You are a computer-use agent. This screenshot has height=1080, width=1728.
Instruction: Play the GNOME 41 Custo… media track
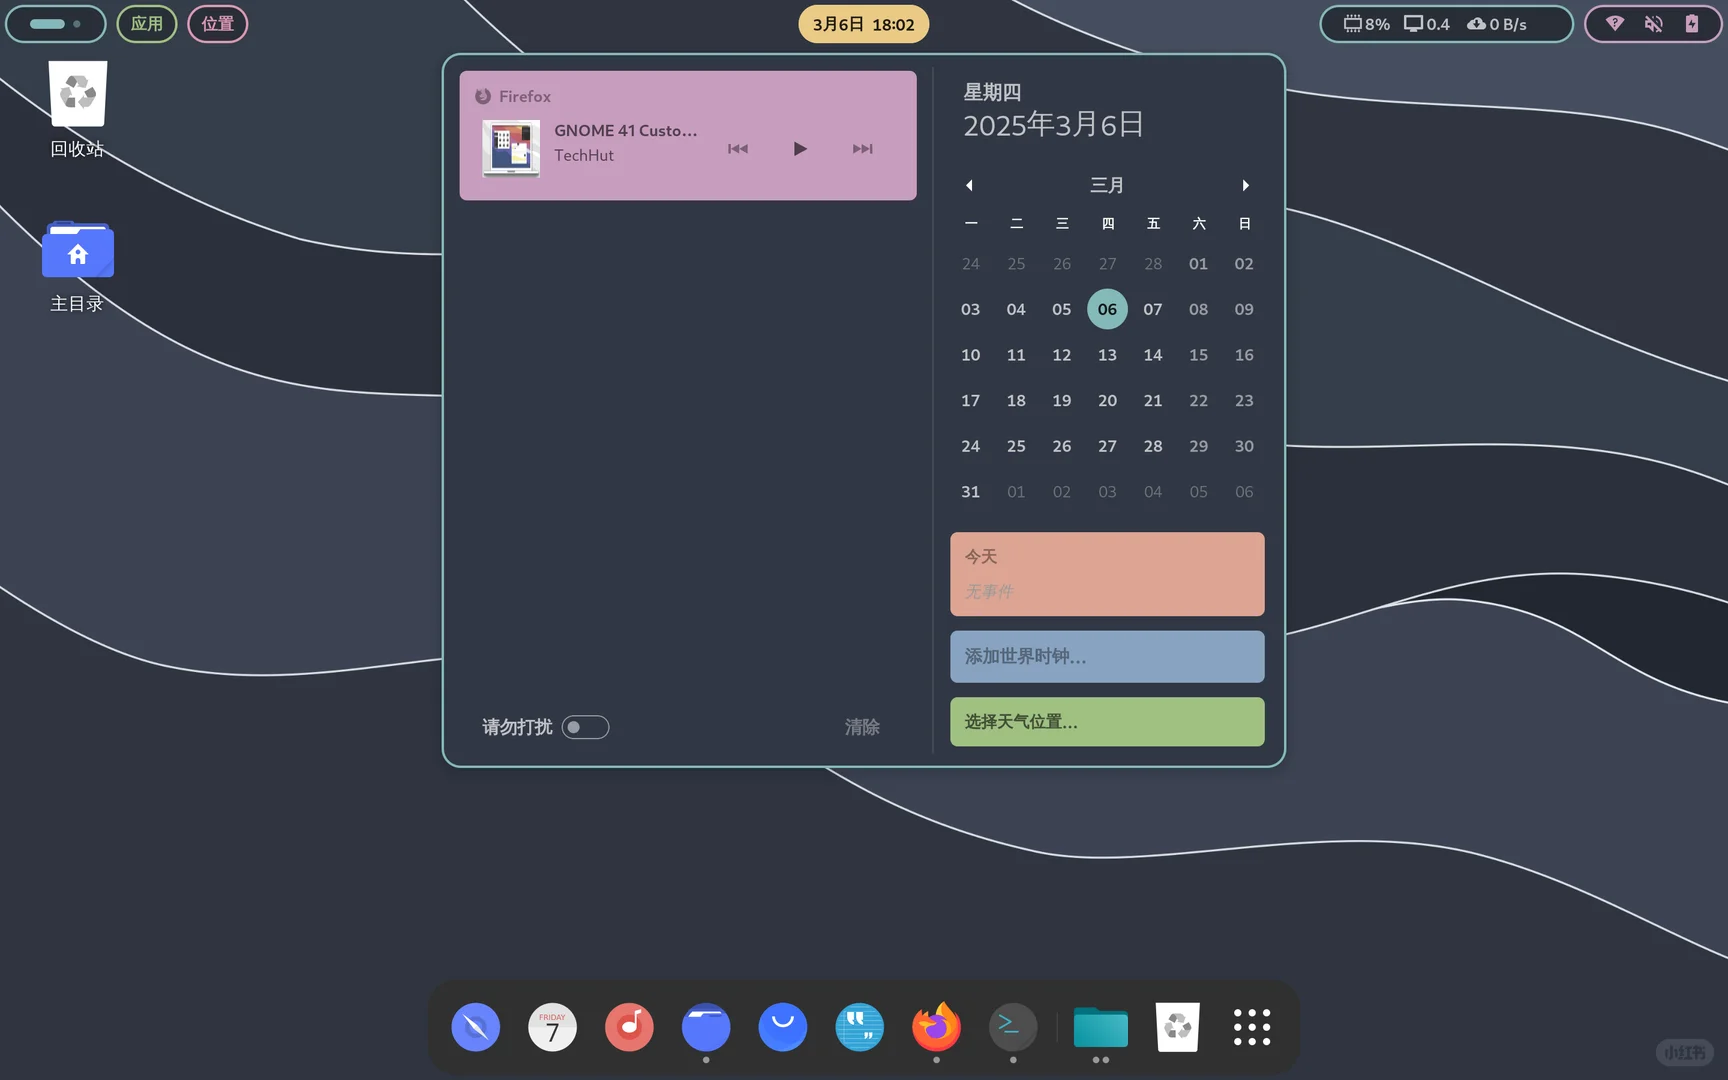[x=800, y=149]
